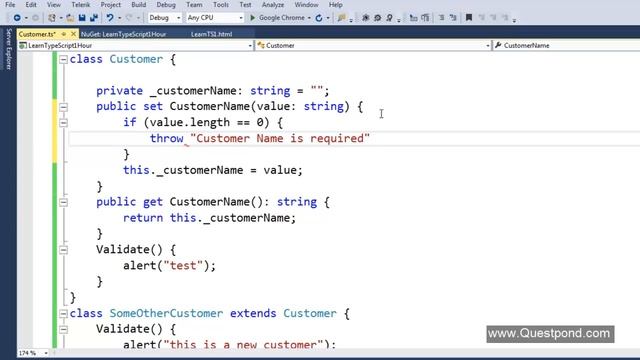640x360 pixels.
Task: Open the Server Explorer side panel
Action: 9,49
